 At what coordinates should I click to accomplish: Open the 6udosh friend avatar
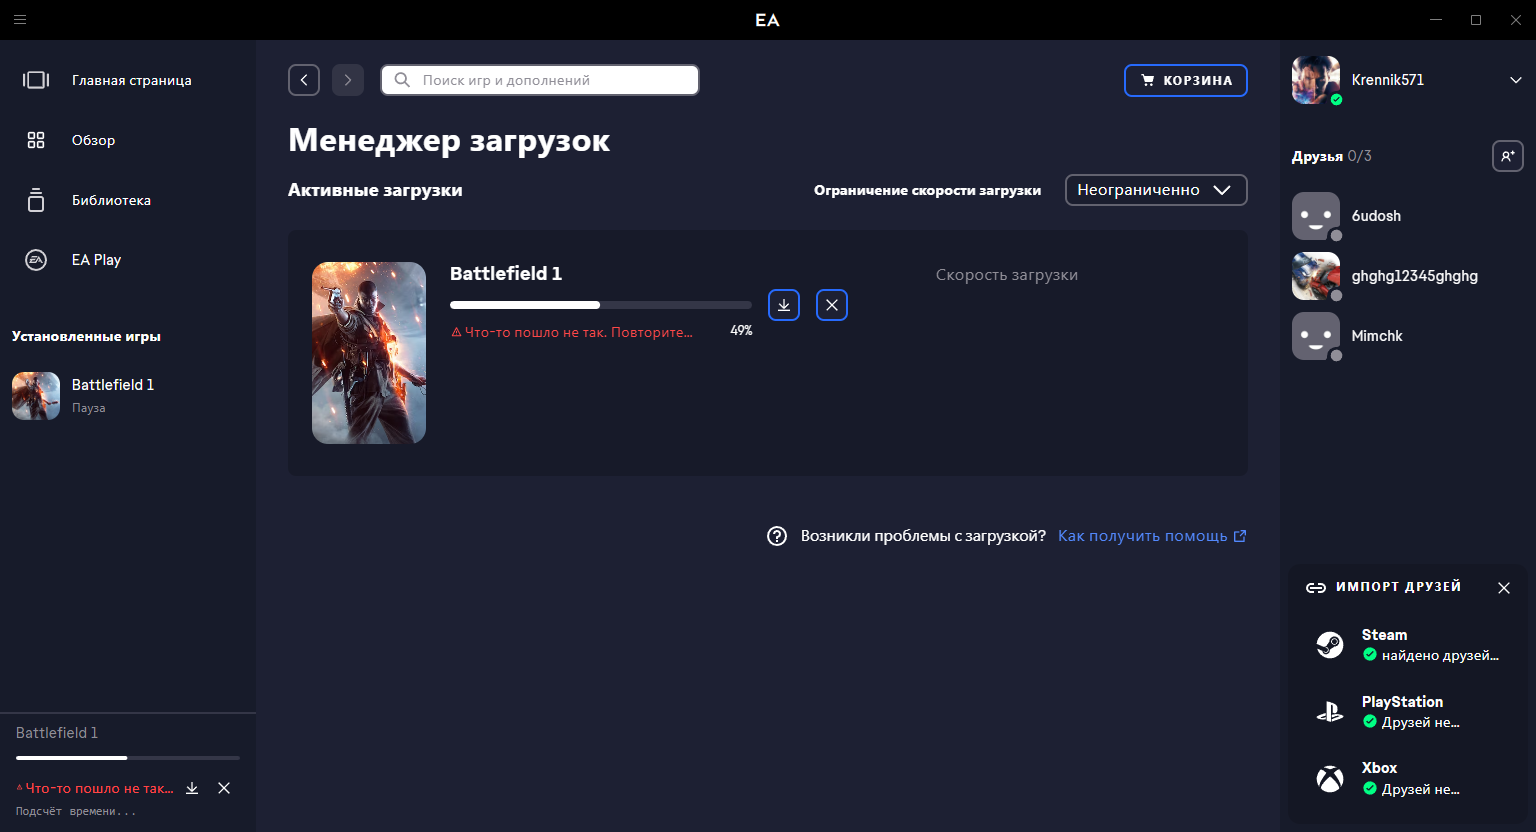(x=1316, y=216)
